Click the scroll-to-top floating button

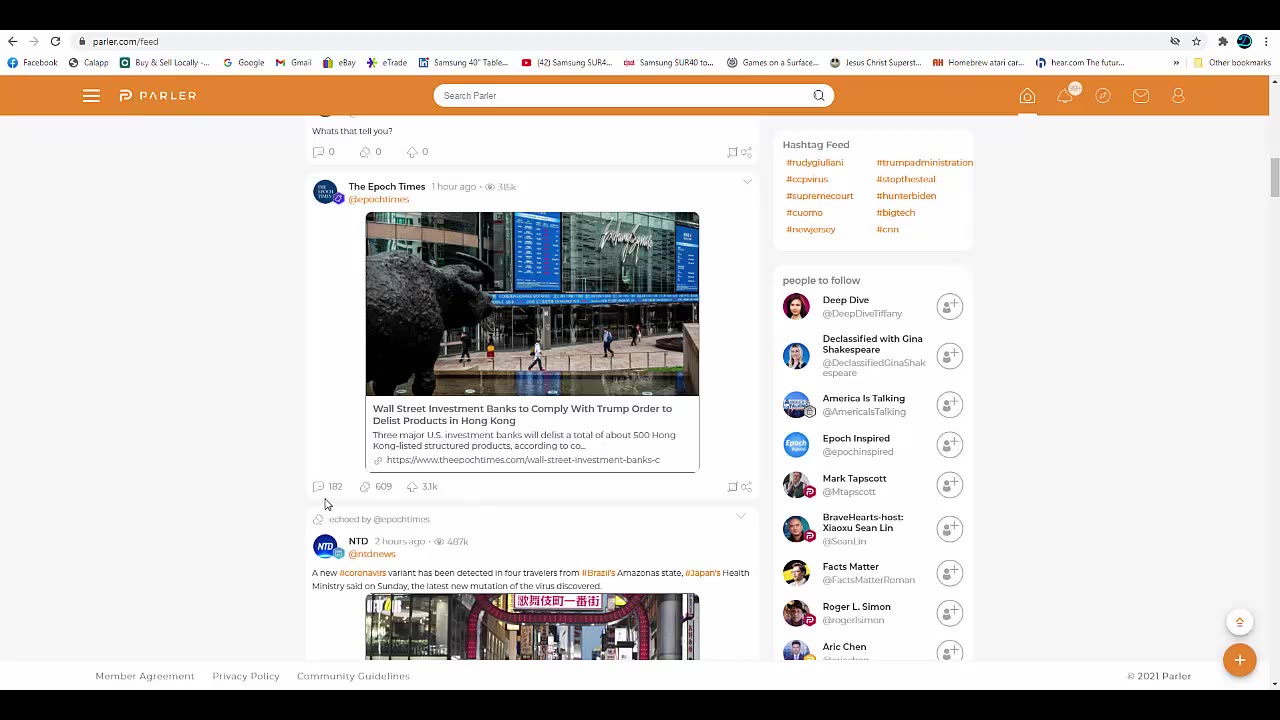(x=1239, y=622)
